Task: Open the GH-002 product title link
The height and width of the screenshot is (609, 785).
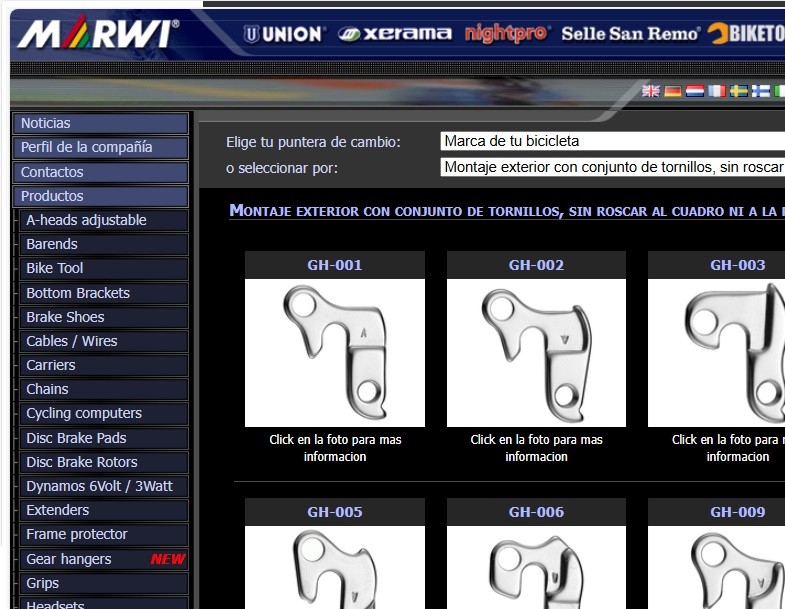Action: click(536, 265)
